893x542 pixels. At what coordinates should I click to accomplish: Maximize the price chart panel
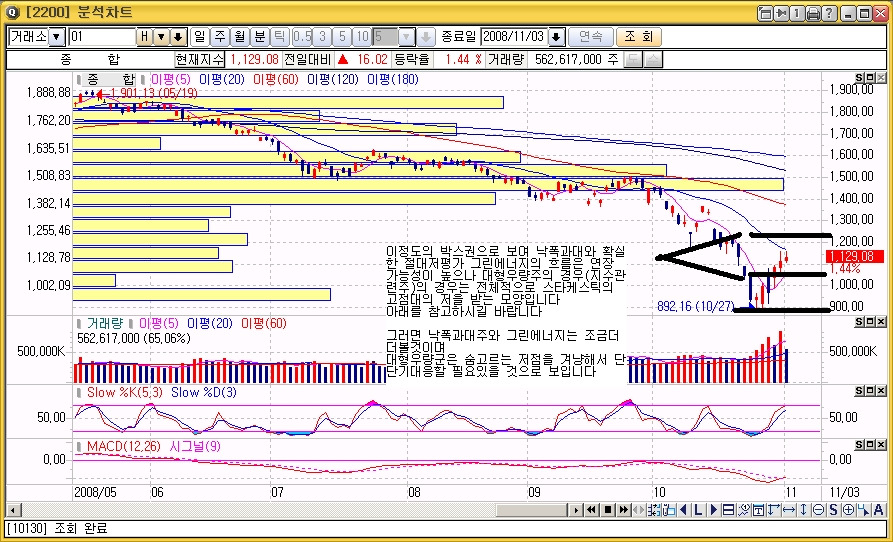click(870, 77)
